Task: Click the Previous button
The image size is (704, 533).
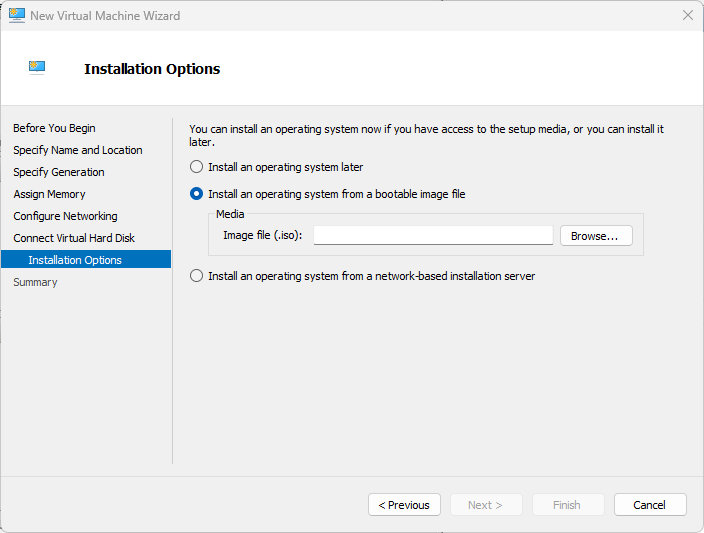Action: point(404,505)
